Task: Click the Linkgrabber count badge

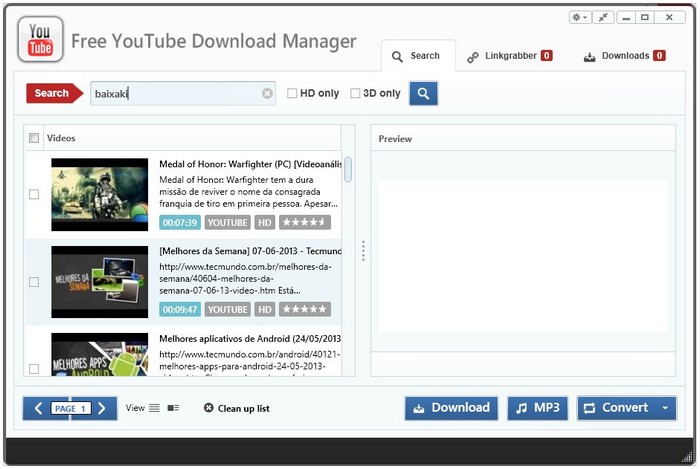Action: (546, 55)
